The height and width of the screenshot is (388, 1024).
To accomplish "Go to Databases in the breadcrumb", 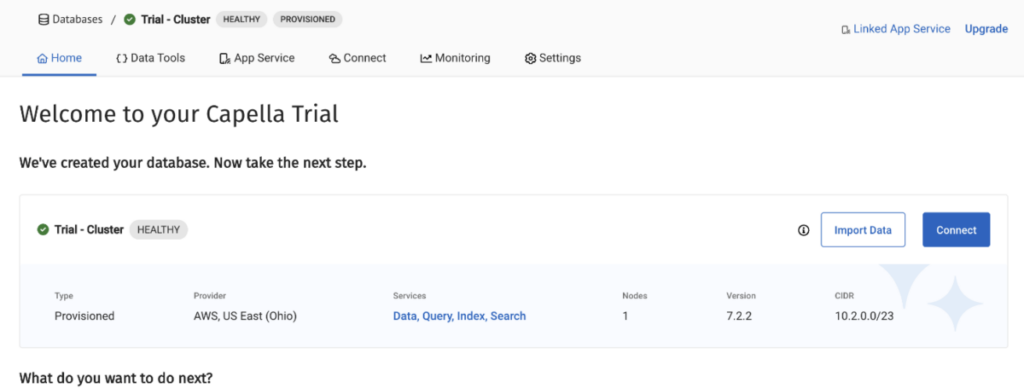I will pos(77,20).
